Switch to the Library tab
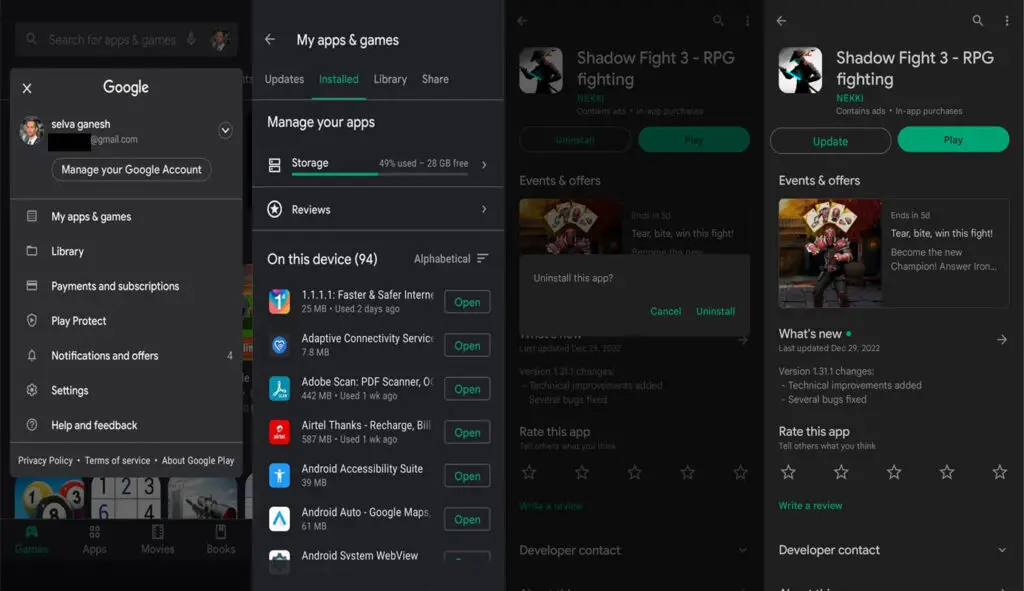Viewport: 1024px width, 591px height. coord(390,79)
